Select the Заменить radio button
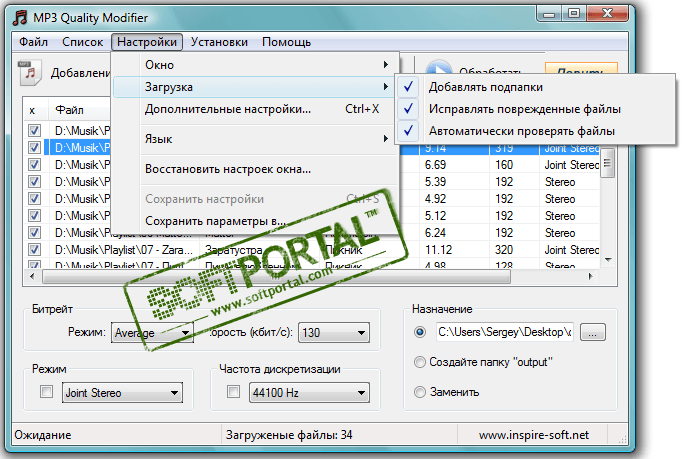682x459 pixels. coord(420,392)
